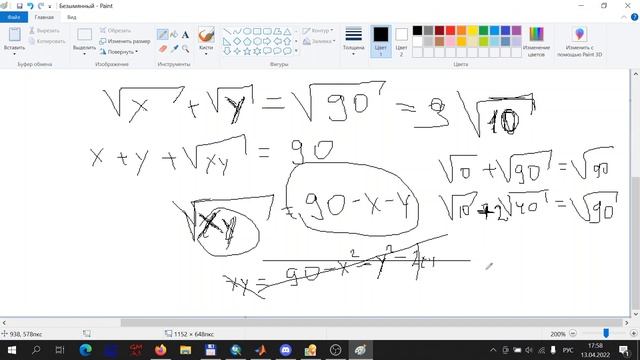Choose the Curve shape
The image size is (640, 360).
(237, 31)
